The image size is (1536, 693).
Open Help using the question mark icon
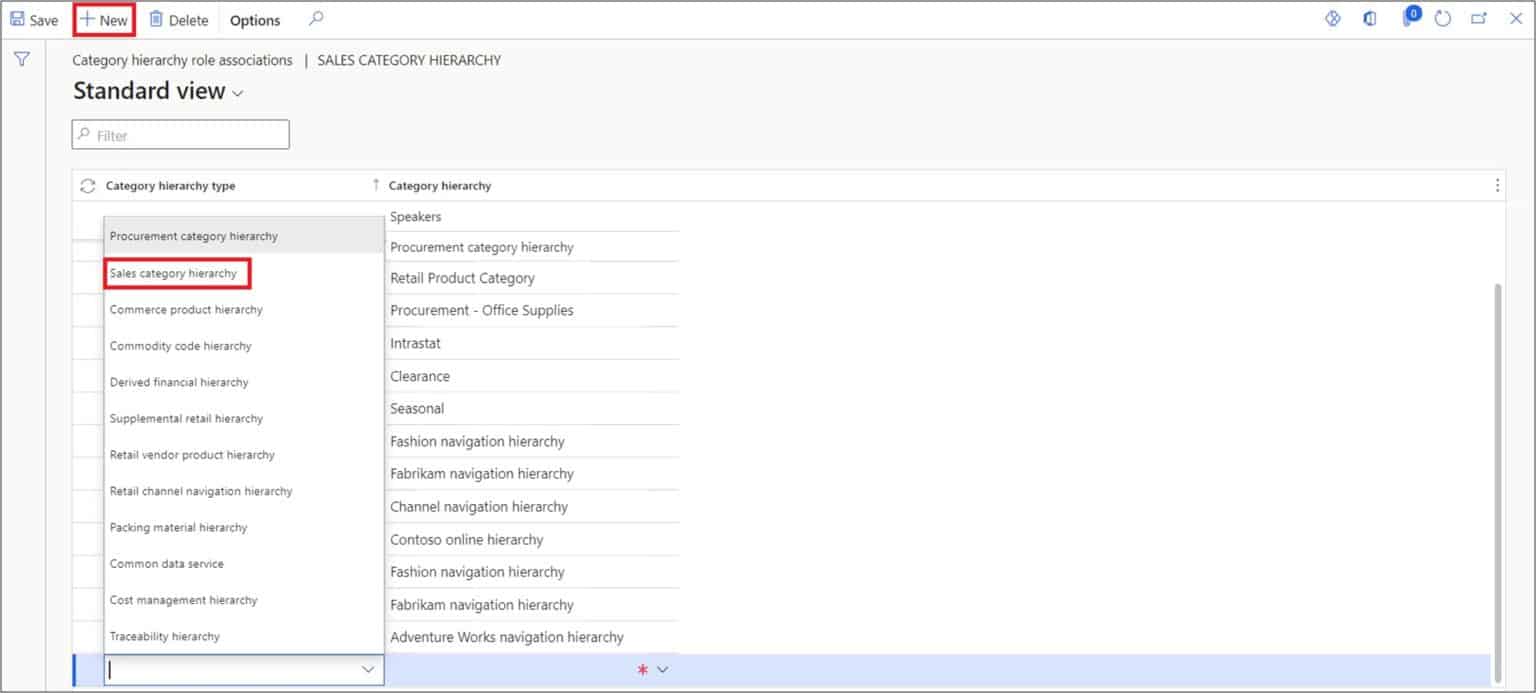[x=1333, y=18]
